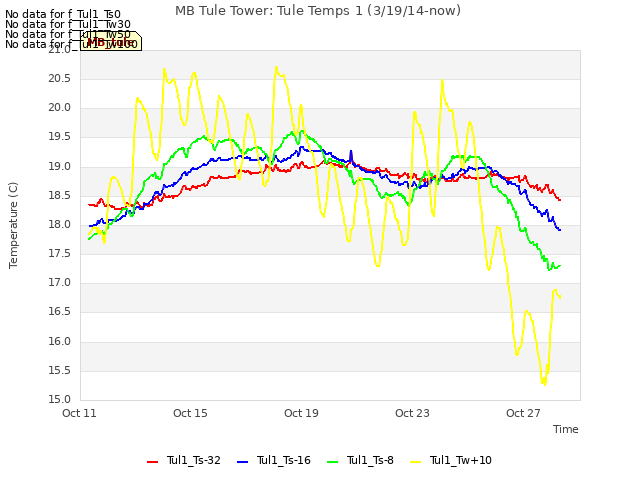Click the 20.5 y-axis tick label
640x480 pixels.
click(x=60, y=79)
